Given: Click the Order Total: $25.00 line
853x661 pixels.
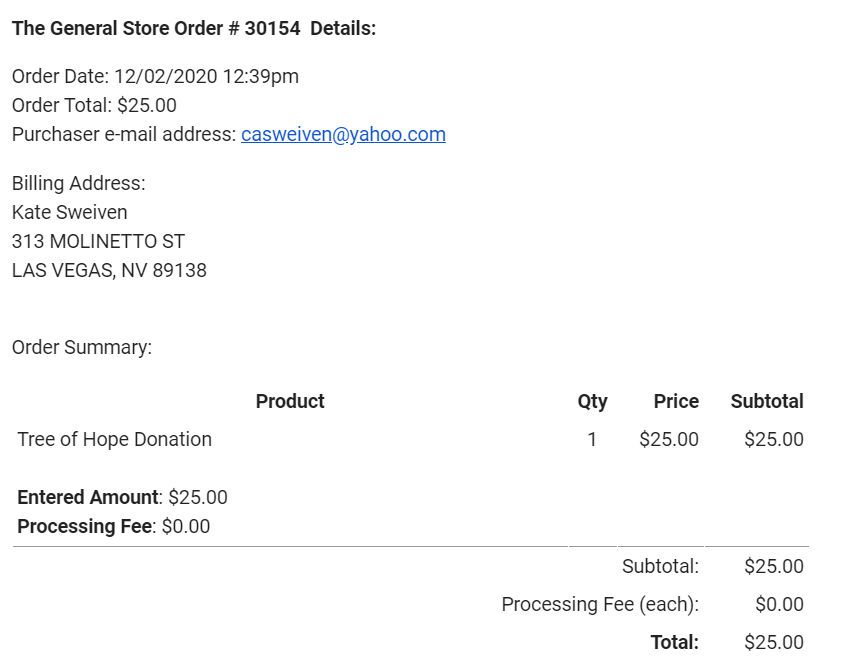Looking at the screenshot, I should 94,105.
